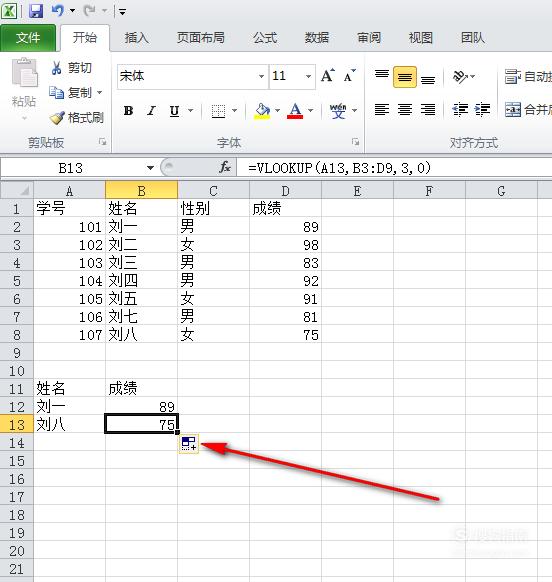Click the Copy button

tap(71, 92)
